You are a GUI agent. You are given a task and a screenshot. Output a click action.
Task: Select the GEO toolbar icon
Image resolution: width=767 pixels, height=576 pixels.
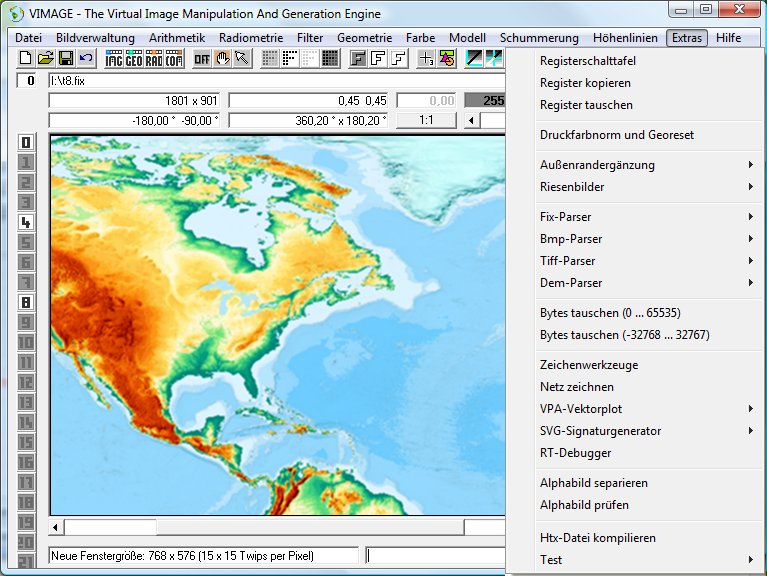(134, 58)
